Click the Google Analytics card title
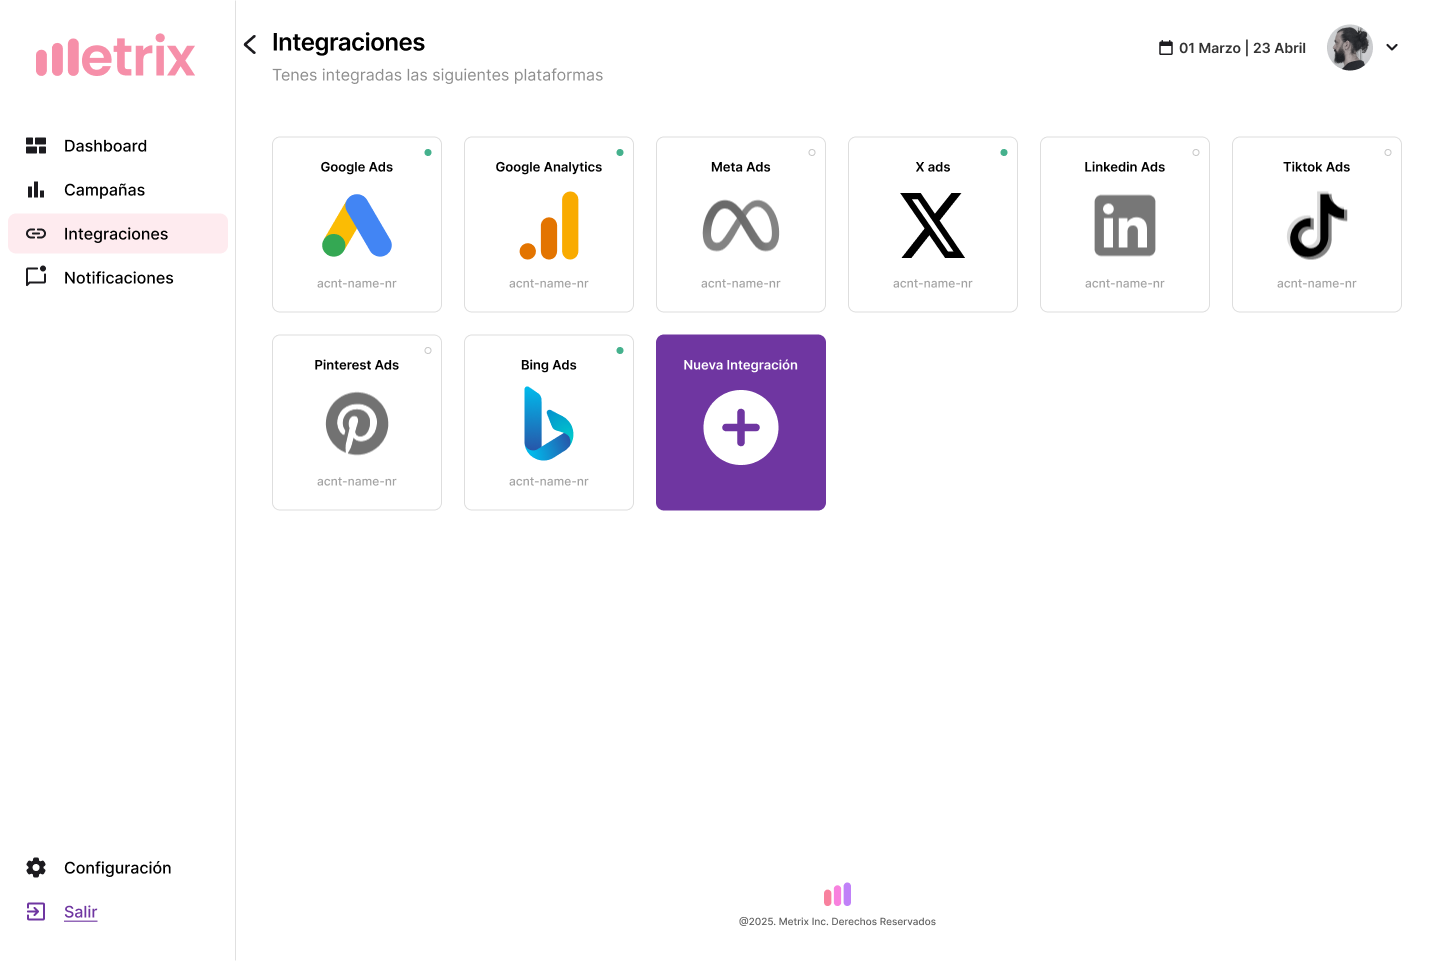The height and width of the screenshot is (961, 1440). pos(549,167)
